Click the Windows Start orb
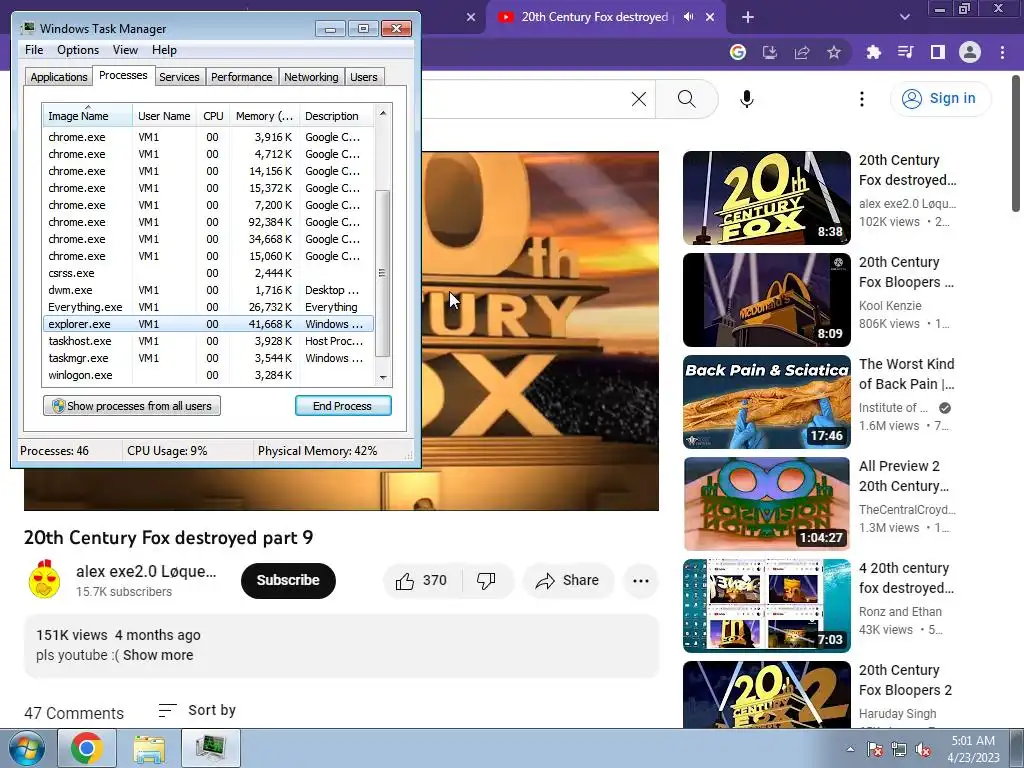The width and height of the screenshot is (1024, 768). click(x=27, y=748)
